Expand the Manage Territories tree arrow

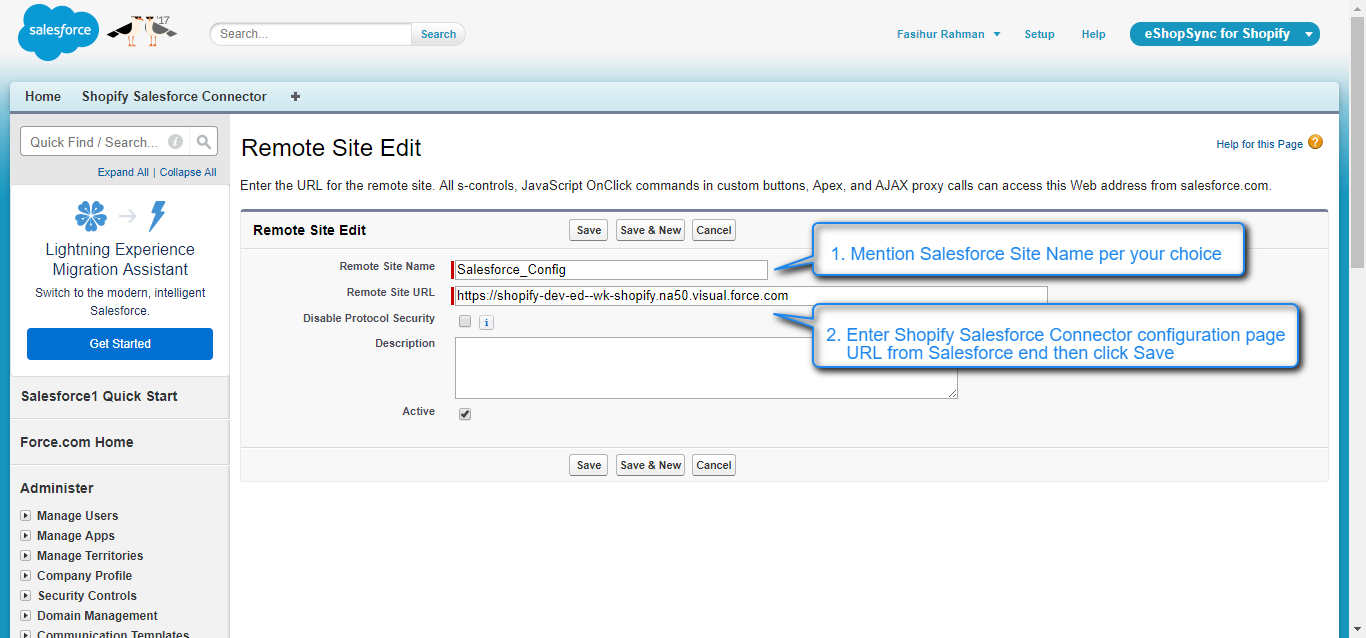26,556
